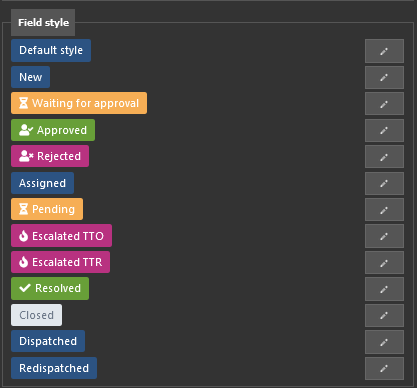Click pencil icon next to Pending

click(384, 210)
